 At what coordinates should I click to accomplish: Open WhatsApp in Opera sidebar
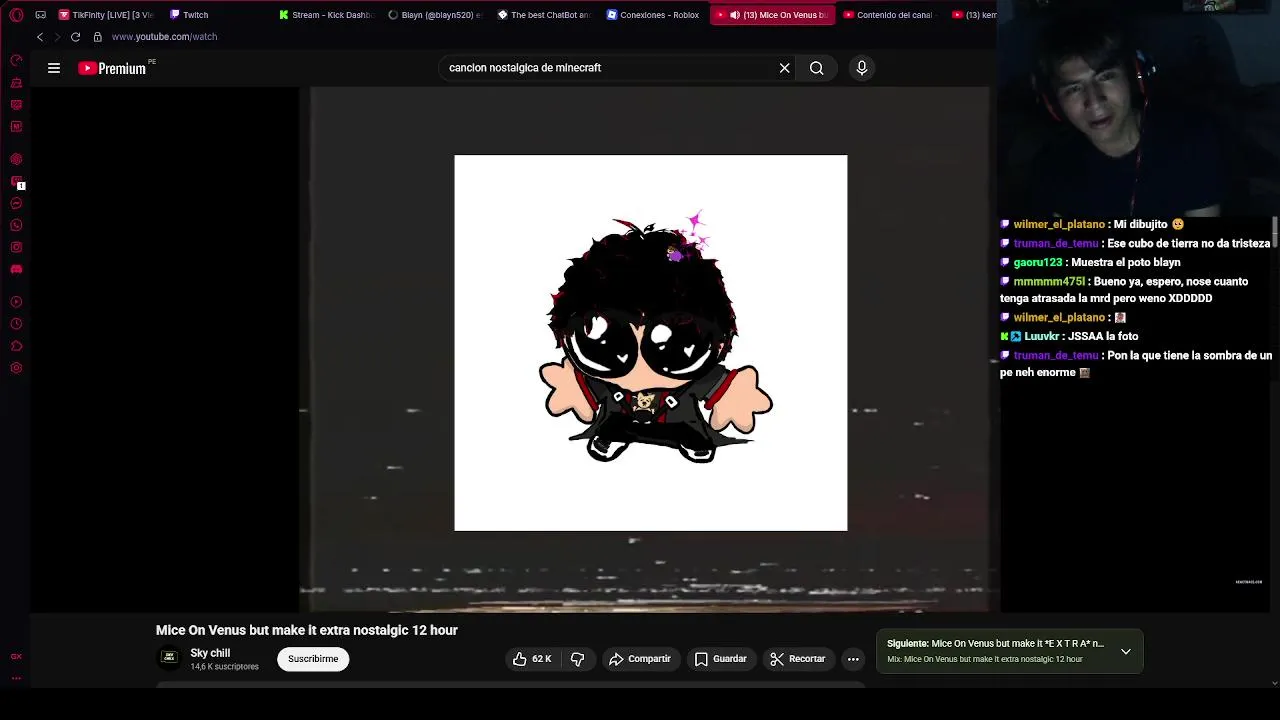pyautogui.click(x=16, y=225)
